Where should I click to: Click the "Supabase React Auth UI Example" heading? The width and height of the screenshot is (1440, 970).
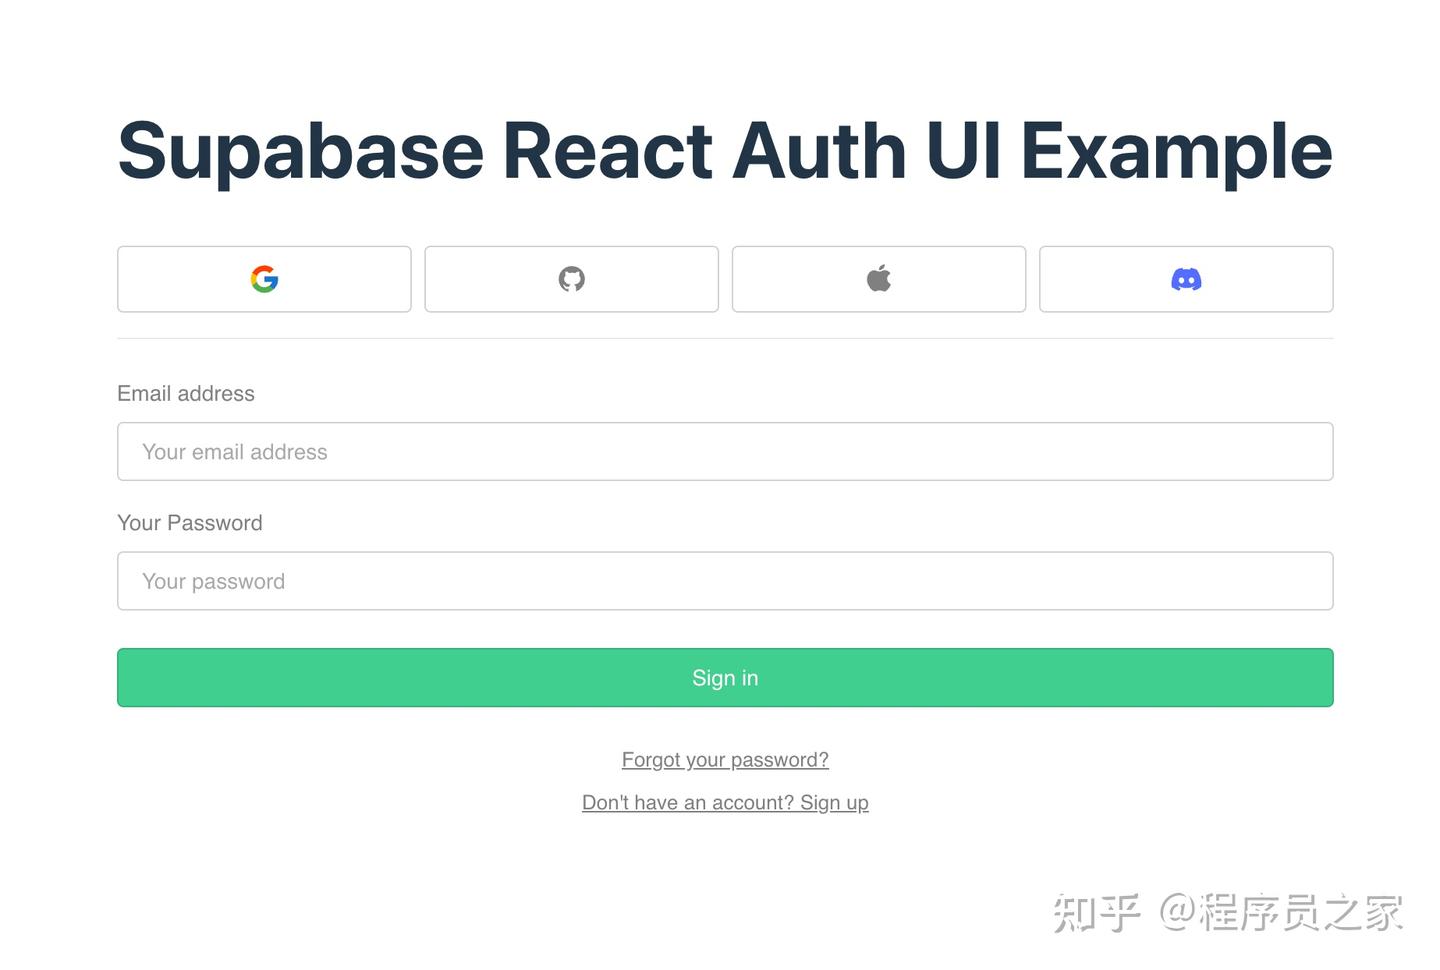[x=725, y=150]
